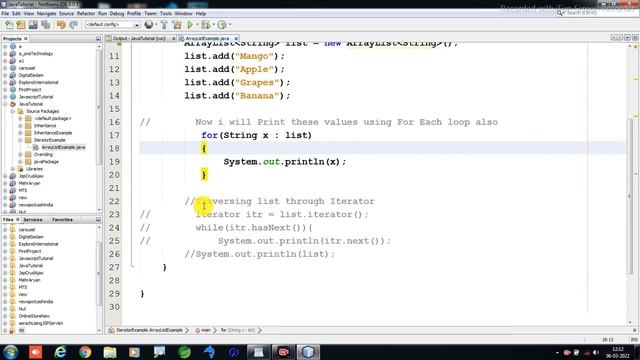Open the Help menu
Image resolution: width=640 pixels, height=360 pixels.
[201, 13]
